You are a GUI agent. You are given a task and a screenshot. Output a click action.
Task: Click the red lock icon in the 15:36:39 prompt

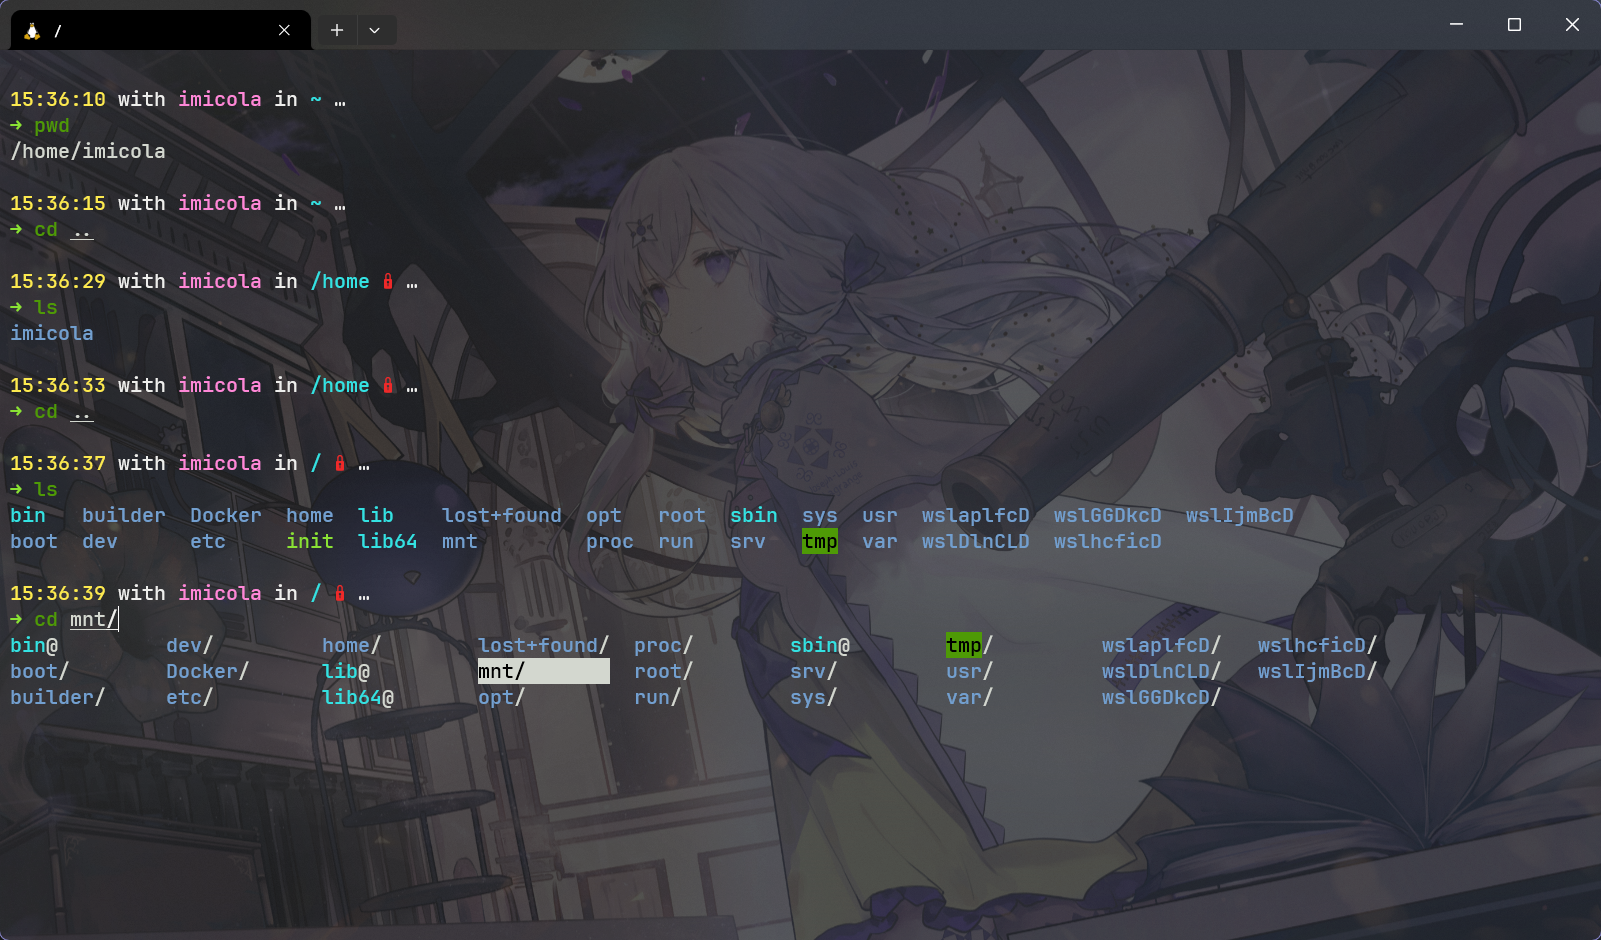(340, 594)
